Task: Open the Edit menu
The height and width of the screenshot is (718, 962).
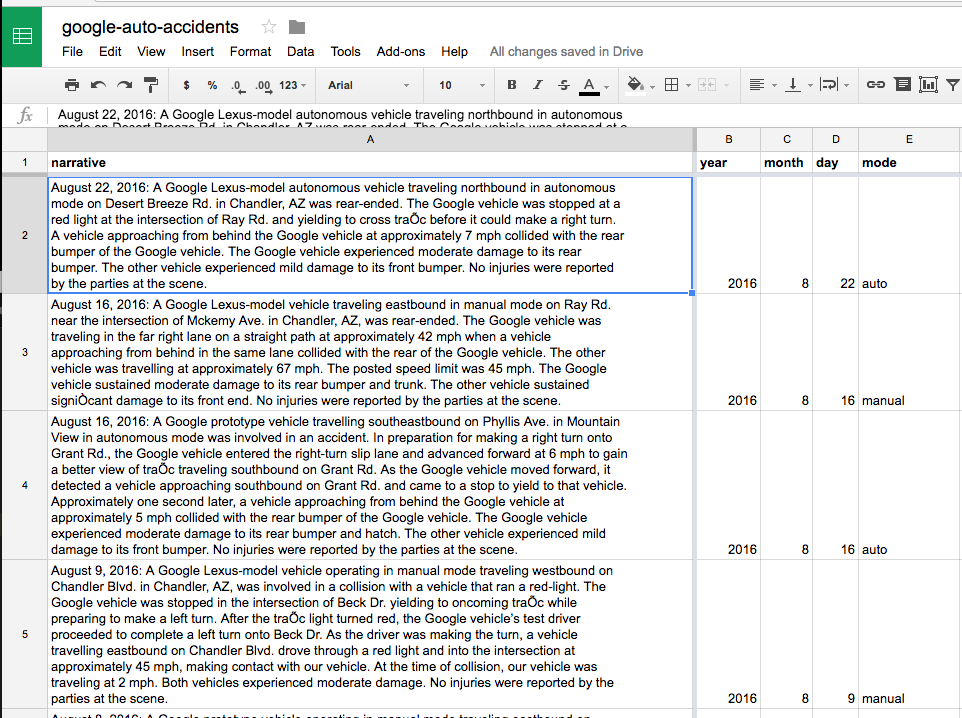Action: point(110,52)
